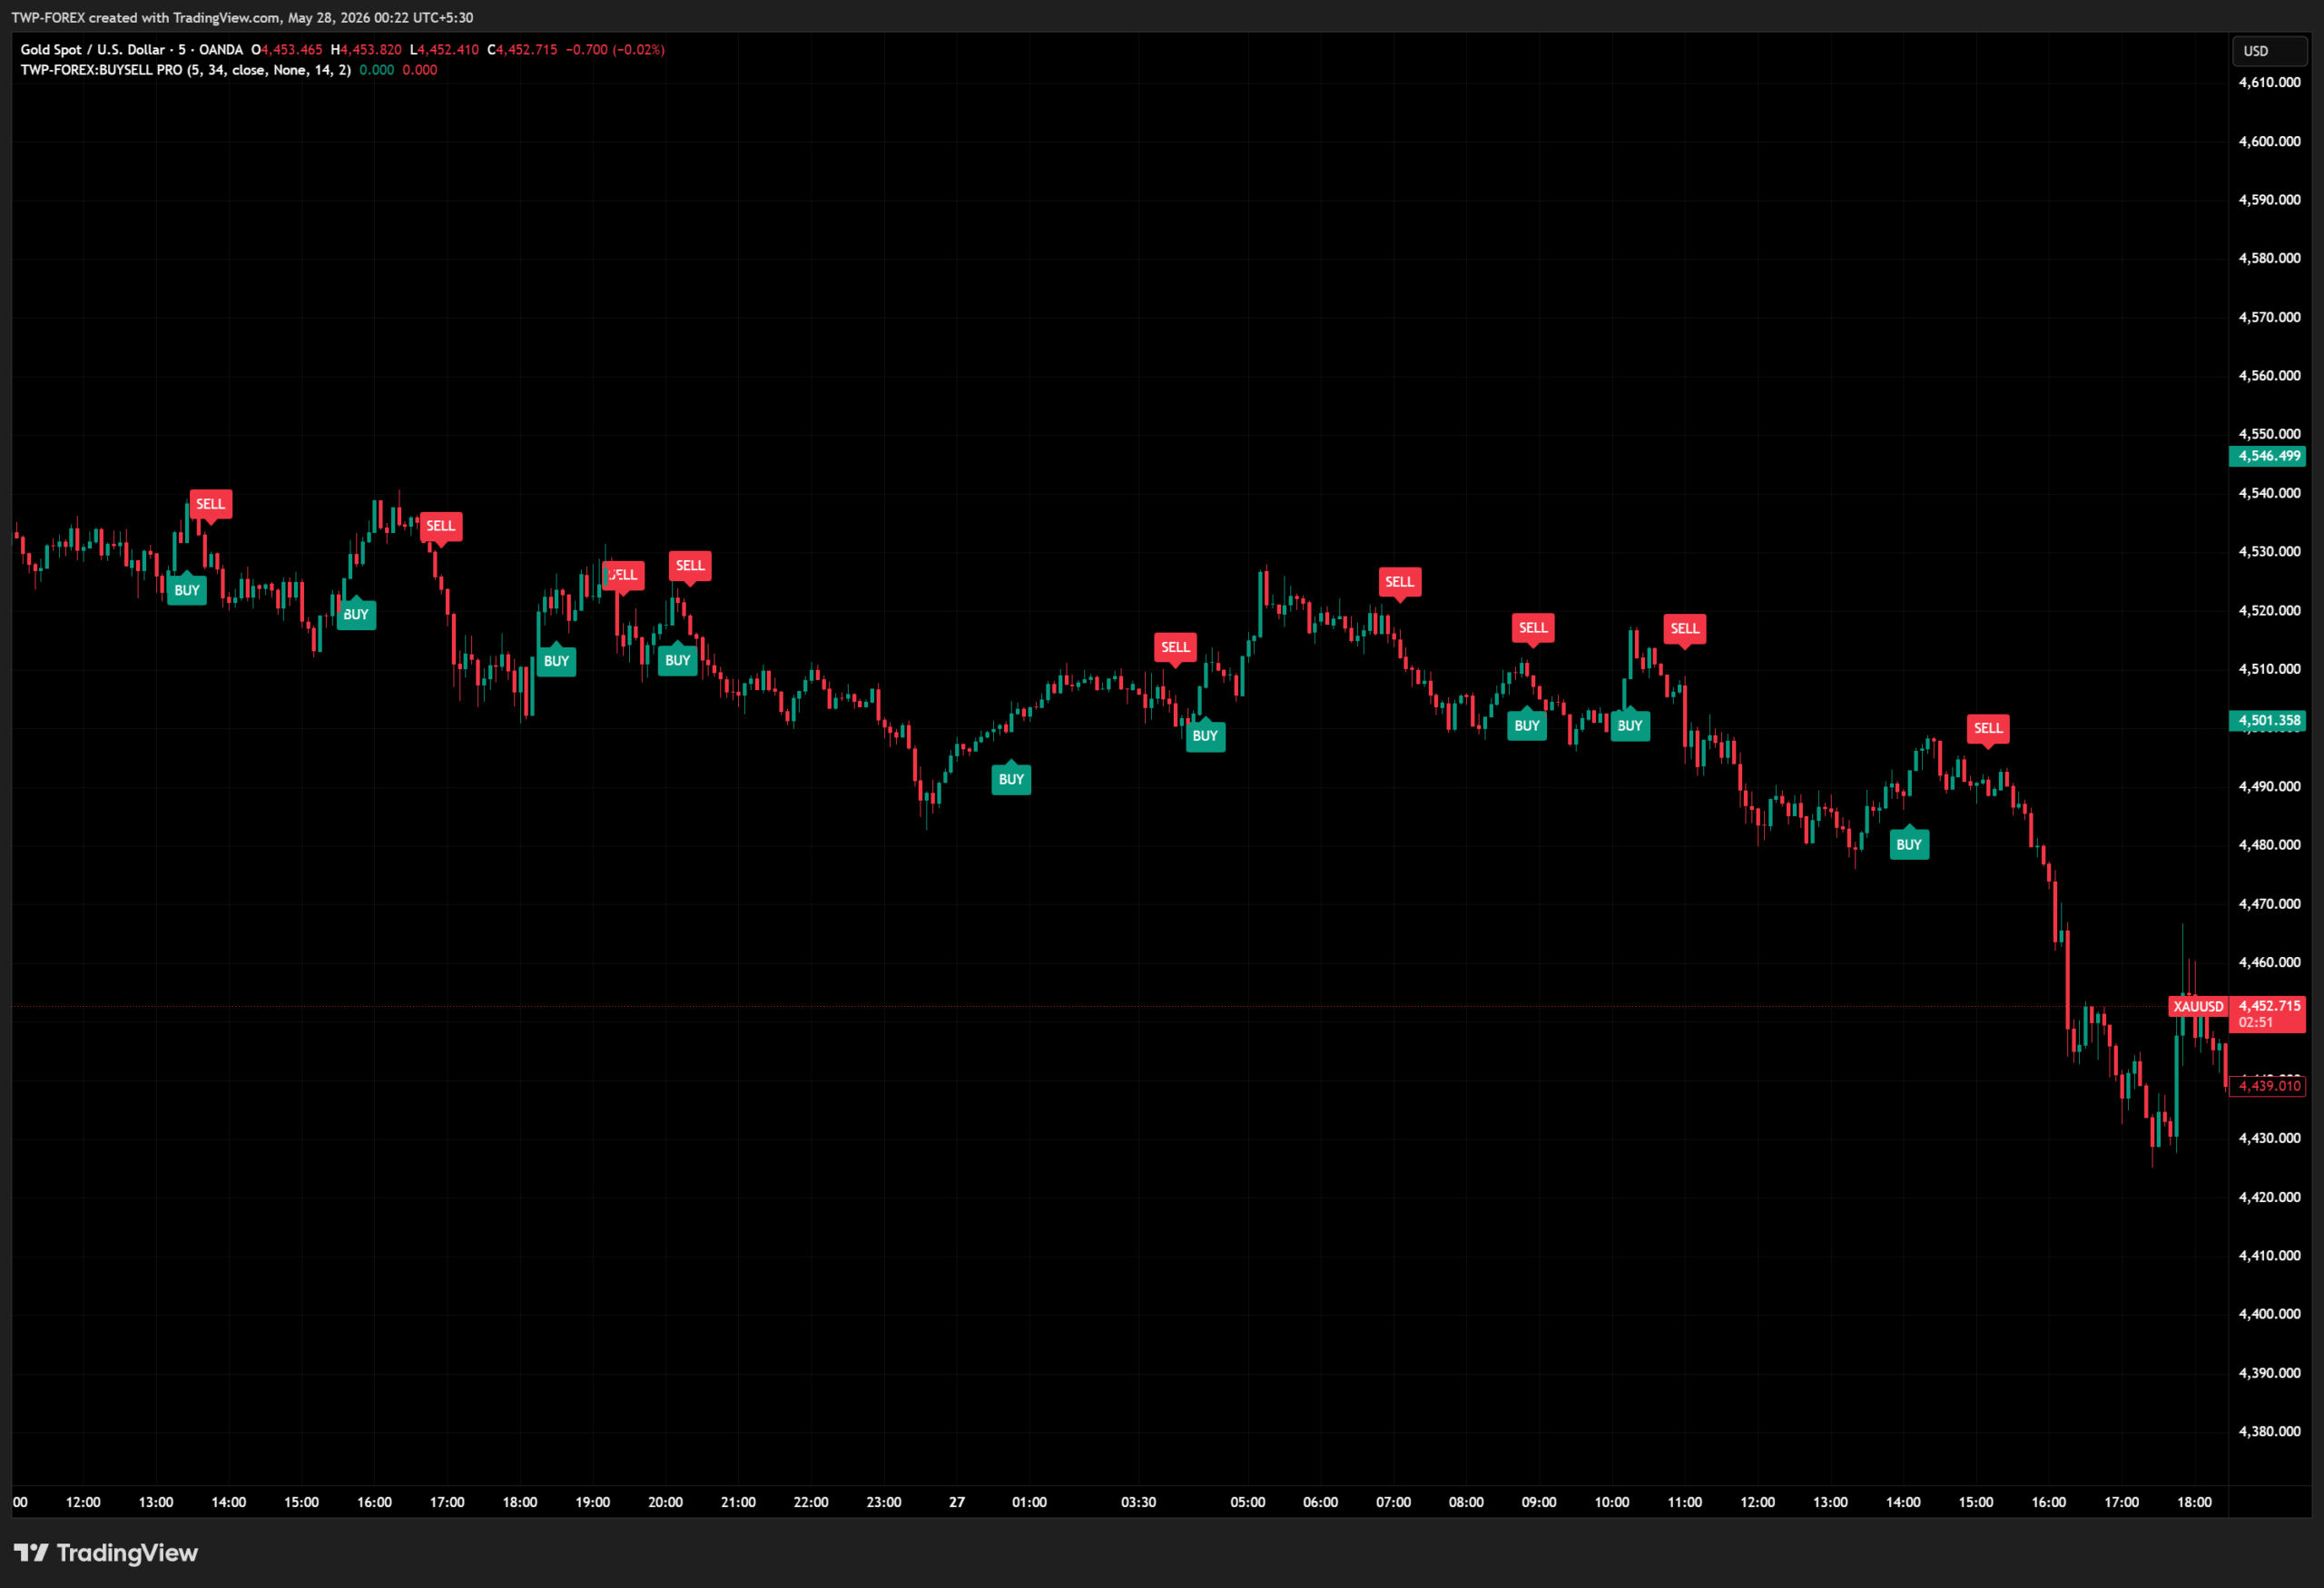Select the SELL signal near 04:00
Viewport: 2324px width, 1588px height.
pos(1175,647)
